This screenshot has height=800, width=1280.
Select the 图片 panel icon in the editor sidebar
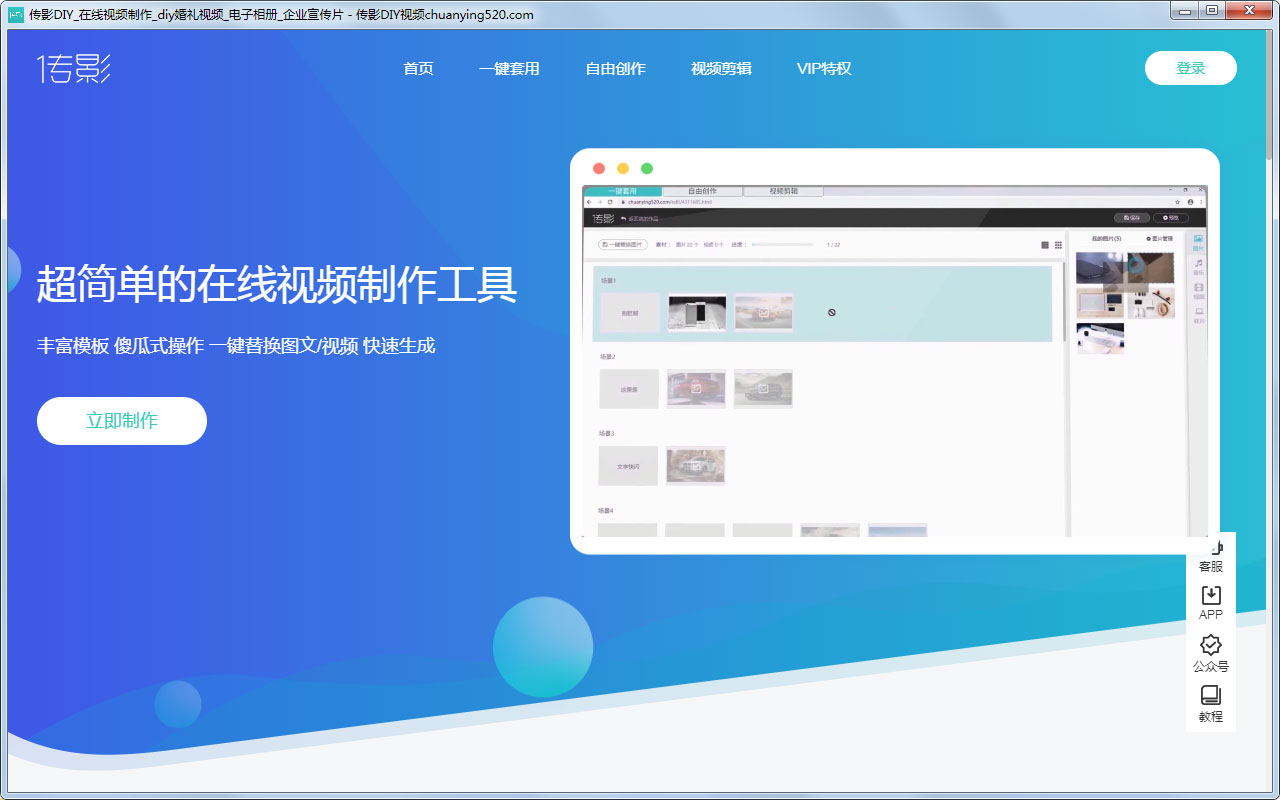coord(1197,241)
